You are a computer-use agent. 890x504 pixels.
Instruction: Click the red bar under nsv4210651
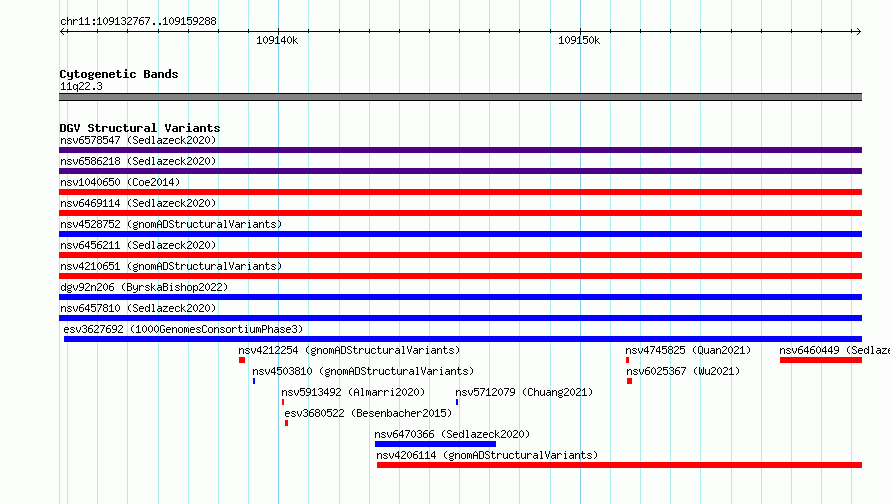coord(460,276)
